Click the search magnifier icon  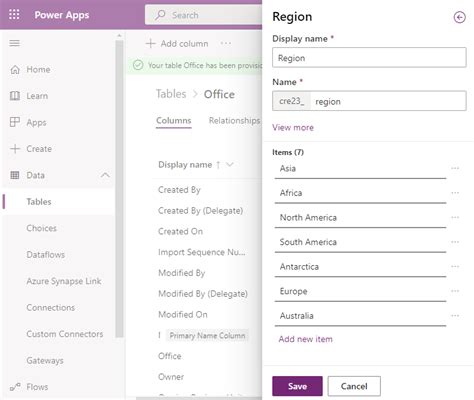pos(160,15)
